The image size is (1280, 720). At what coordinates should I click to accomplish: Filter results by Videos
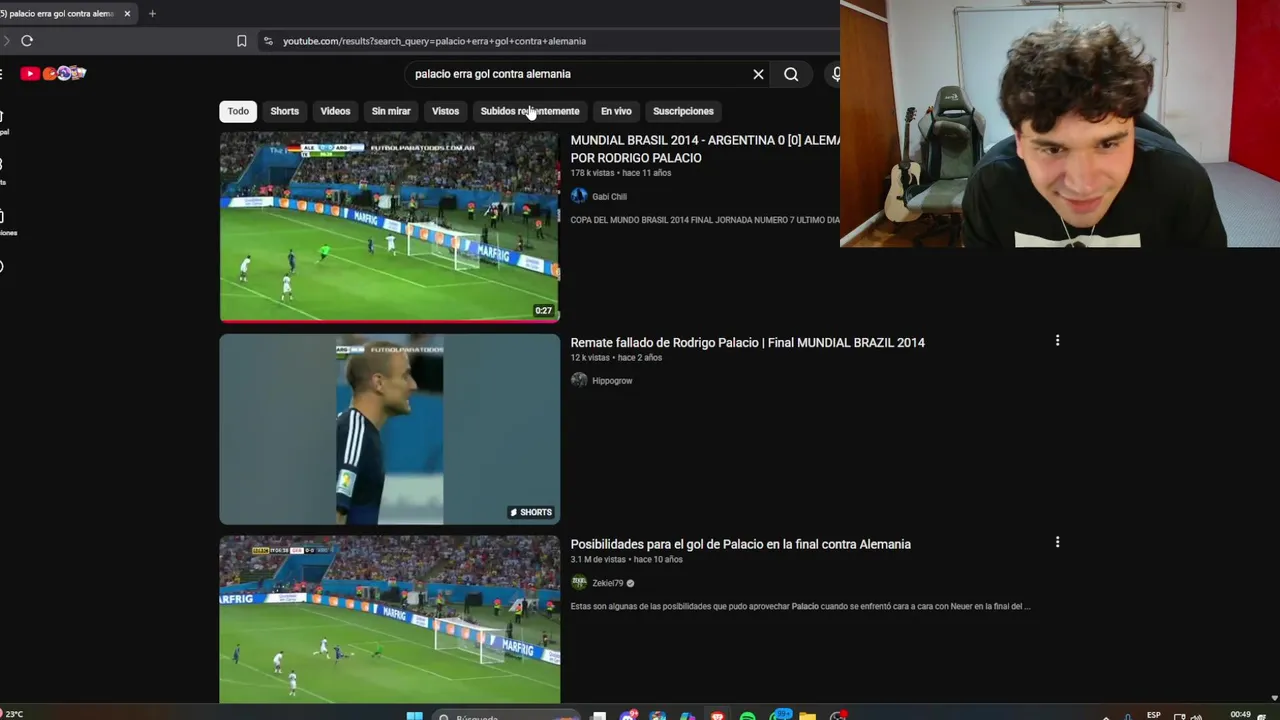pyautogui.click(x=335, y=111)
